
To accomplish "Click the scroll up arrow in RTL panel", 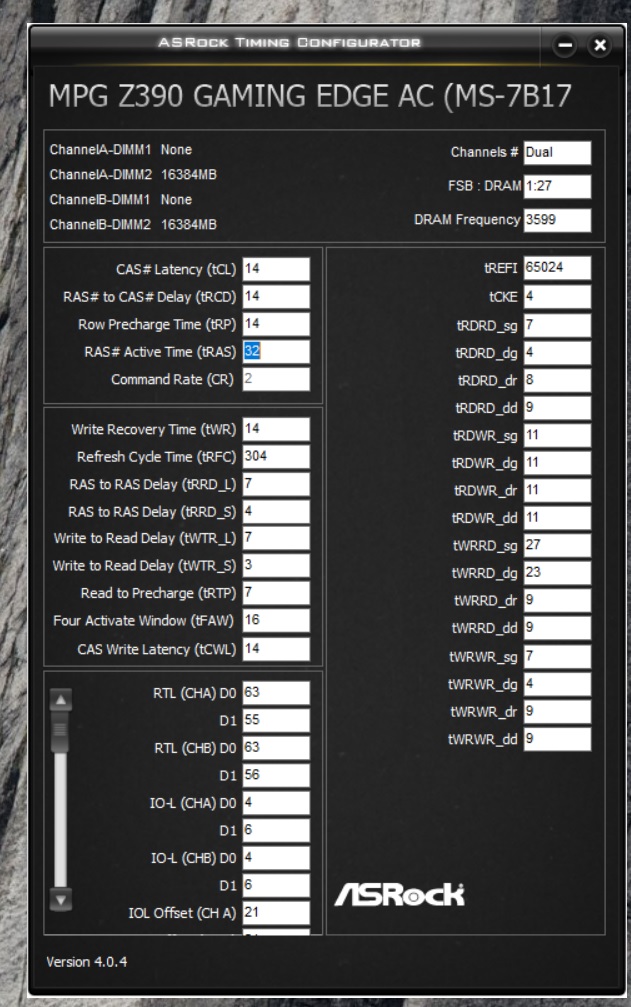I will coord(60,699).
